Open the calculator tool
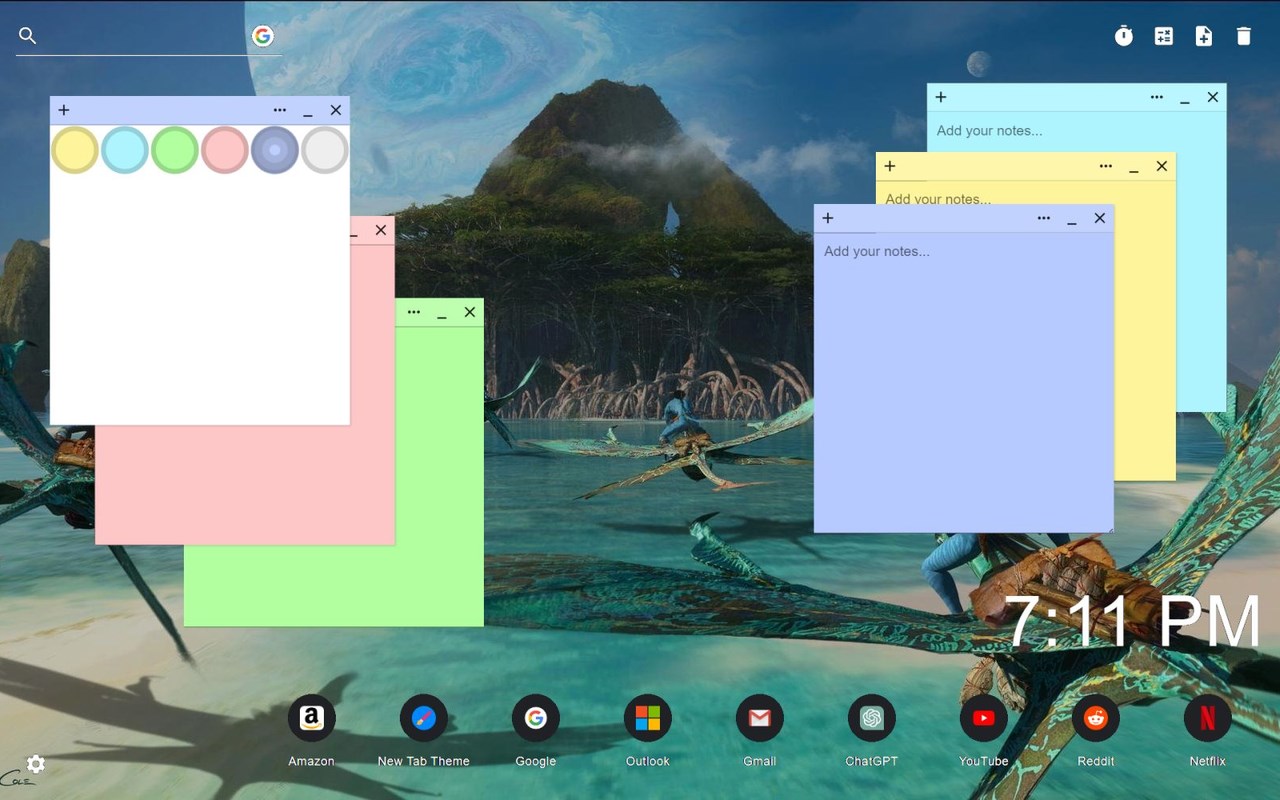This screenshot has height=800, width=1280. coord(1164,36)
